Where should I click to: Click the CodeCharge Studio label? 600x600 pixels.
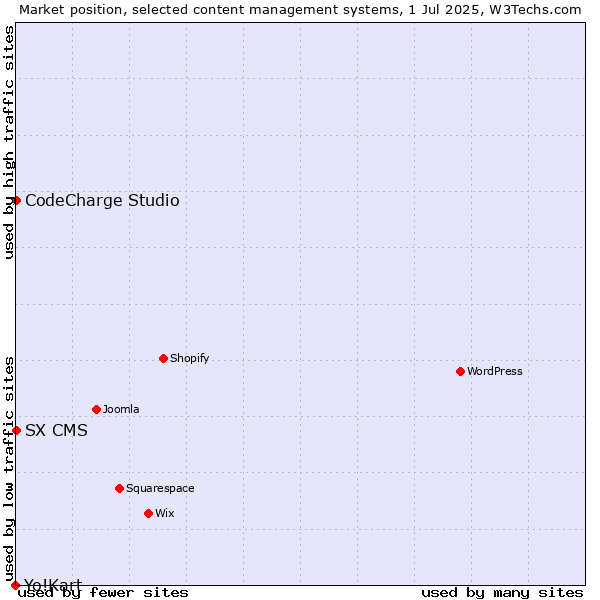(102, 201)
